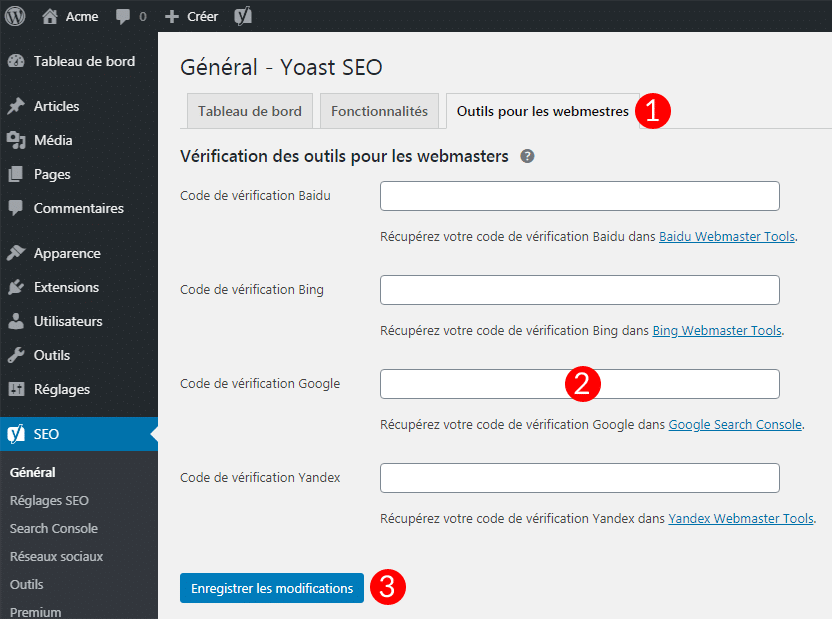
Task: Click the Réglages sliders icon
Action: pyautogui.click(x=16, y=389)
